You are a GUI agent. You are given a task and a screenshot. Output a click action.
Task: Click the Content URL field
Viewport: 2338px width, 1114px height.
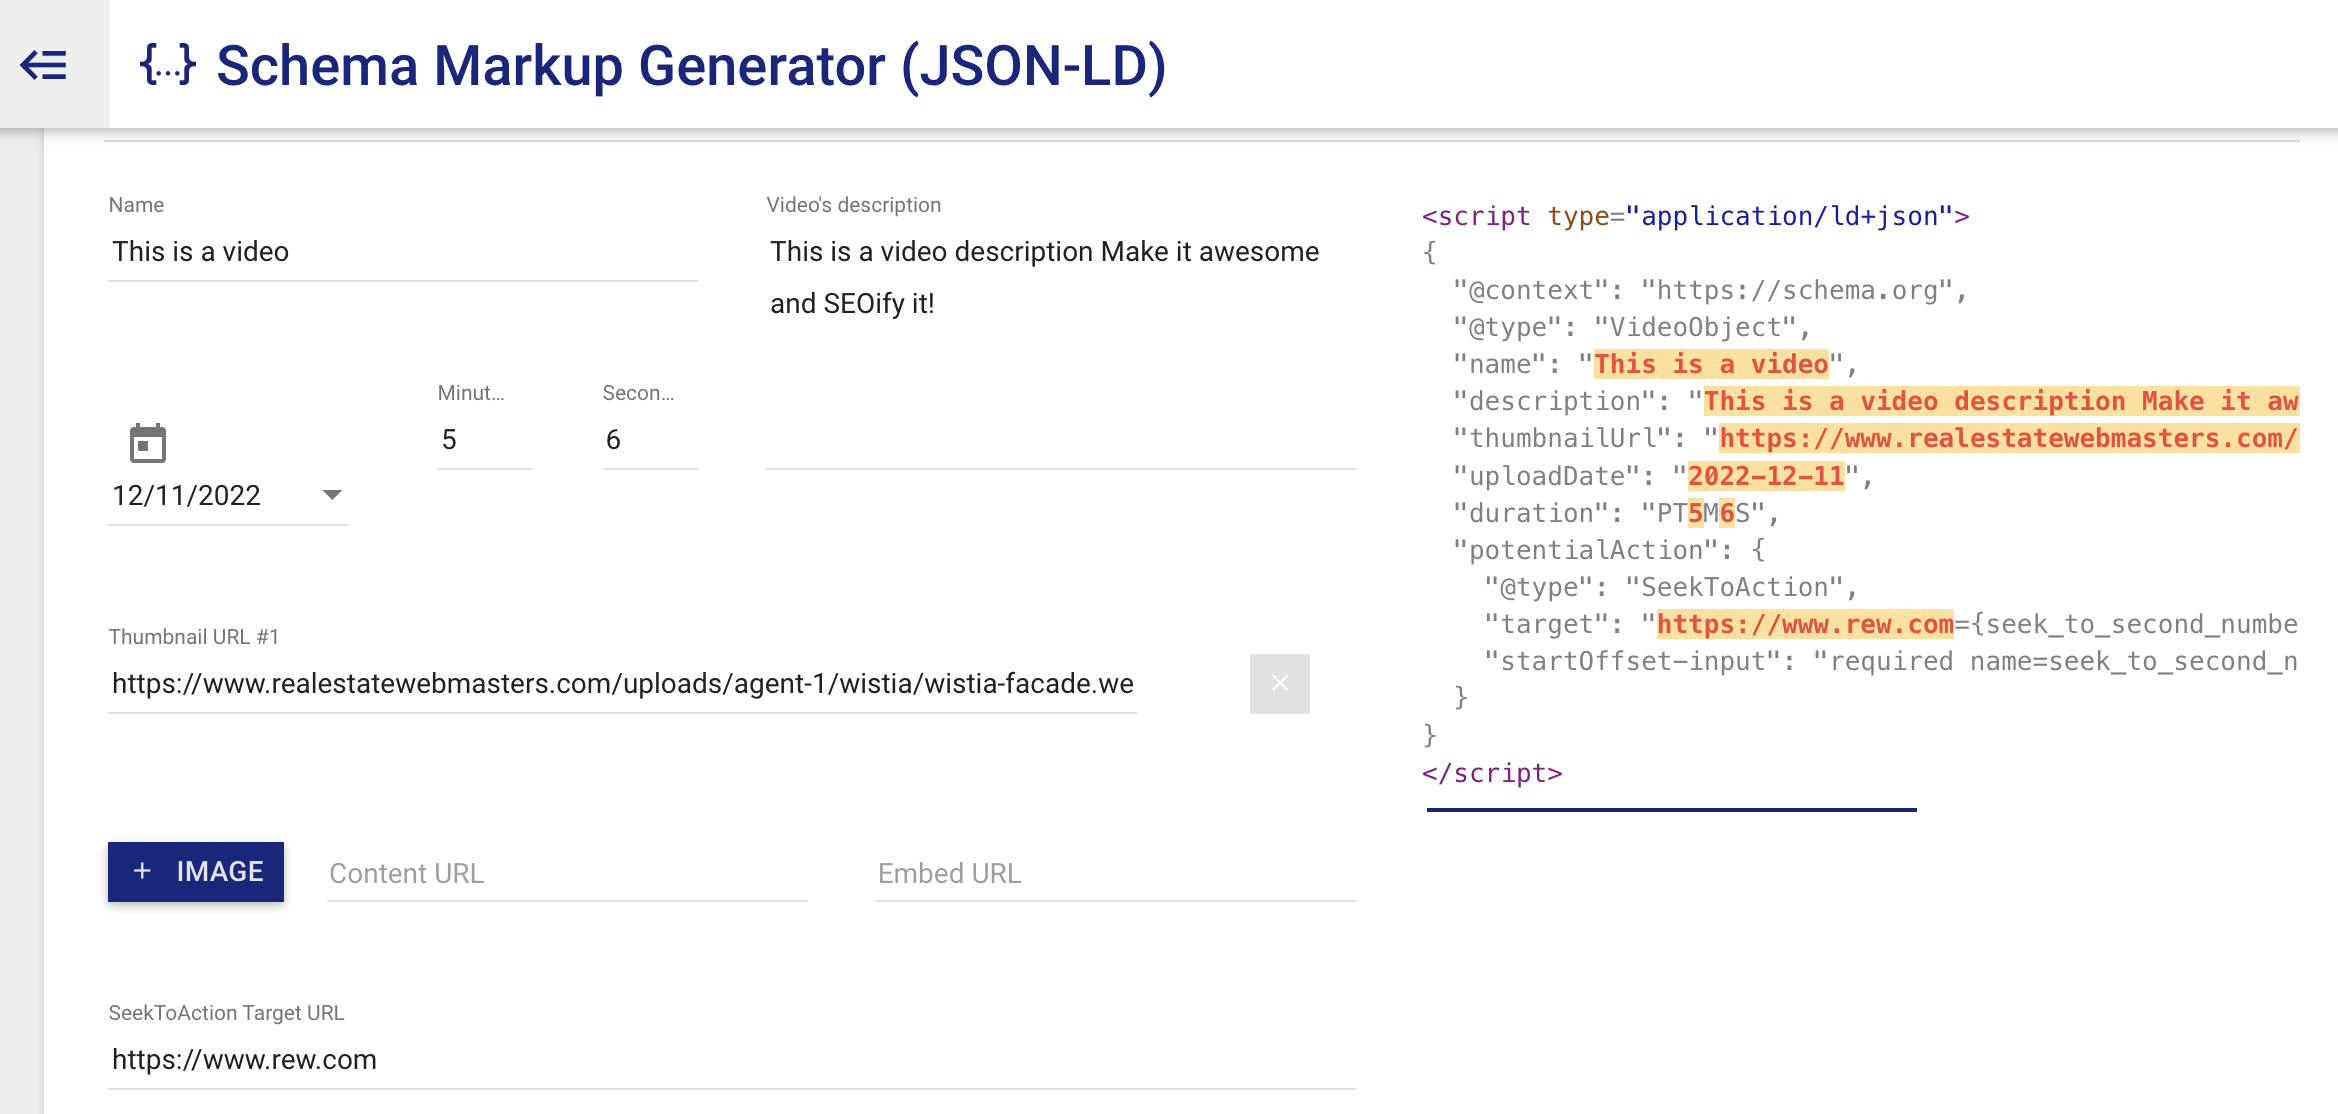tap(567, 874)
